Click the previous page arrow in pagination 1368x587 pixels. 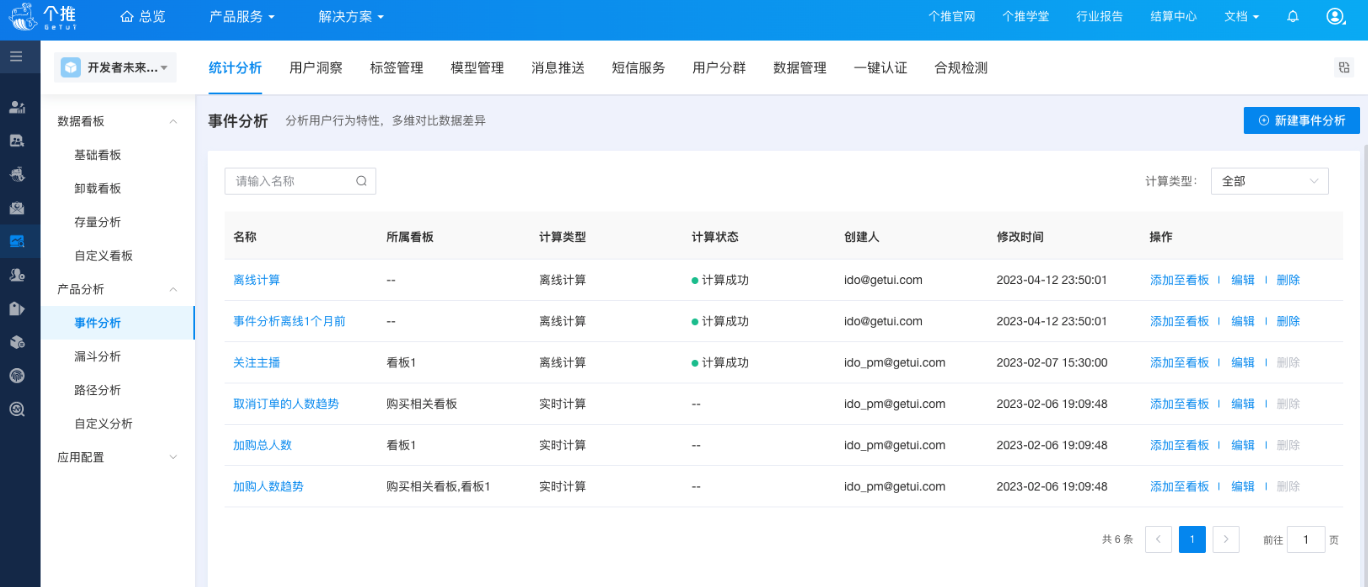[1158, 539]
